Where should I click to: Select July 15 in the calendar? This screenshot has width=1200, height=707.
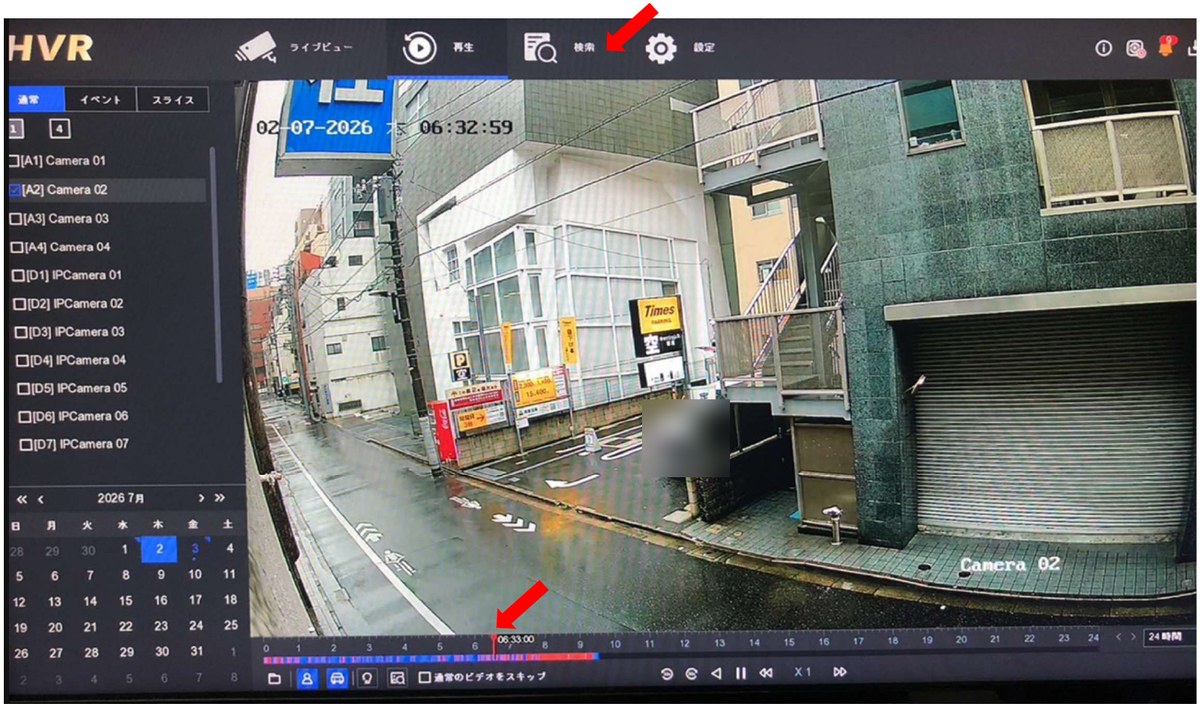click(125, 601)
